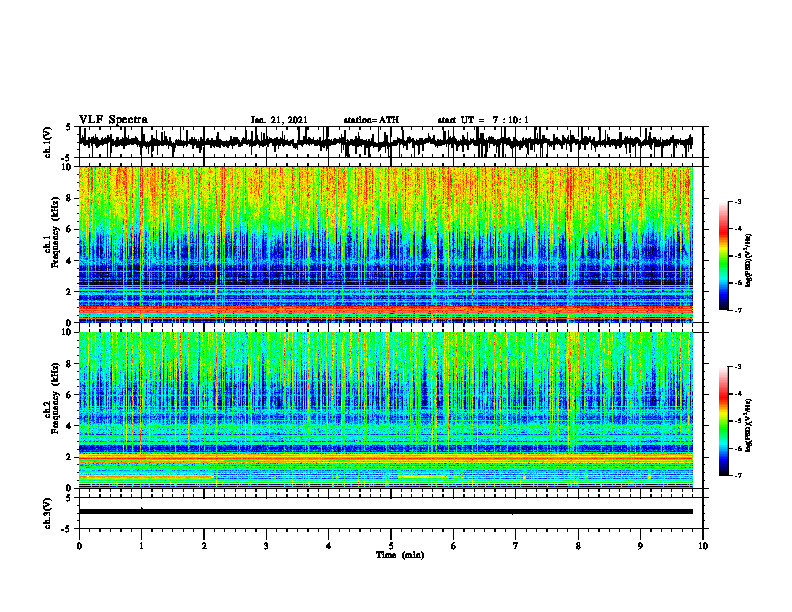The height and width of the screenshot is (612, 792).
Task: Click the 'ch.1(V)' waveform axis label
Action: click(48, 142)
